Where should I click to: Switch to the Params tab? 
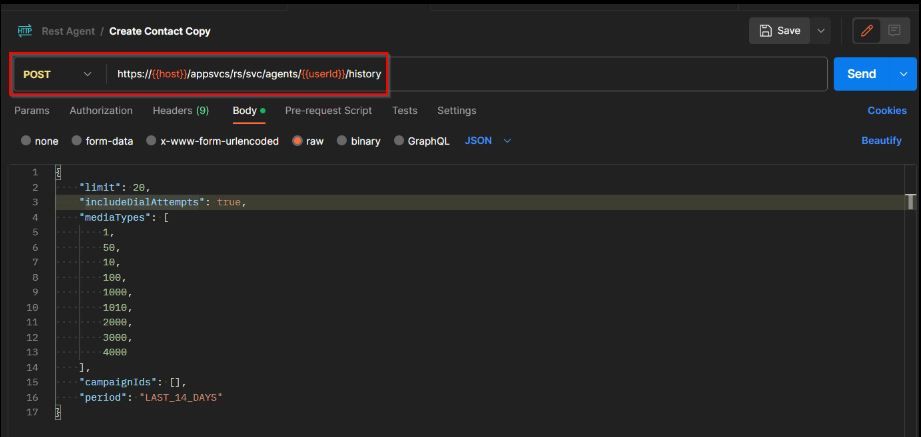[x=32, y=110]
